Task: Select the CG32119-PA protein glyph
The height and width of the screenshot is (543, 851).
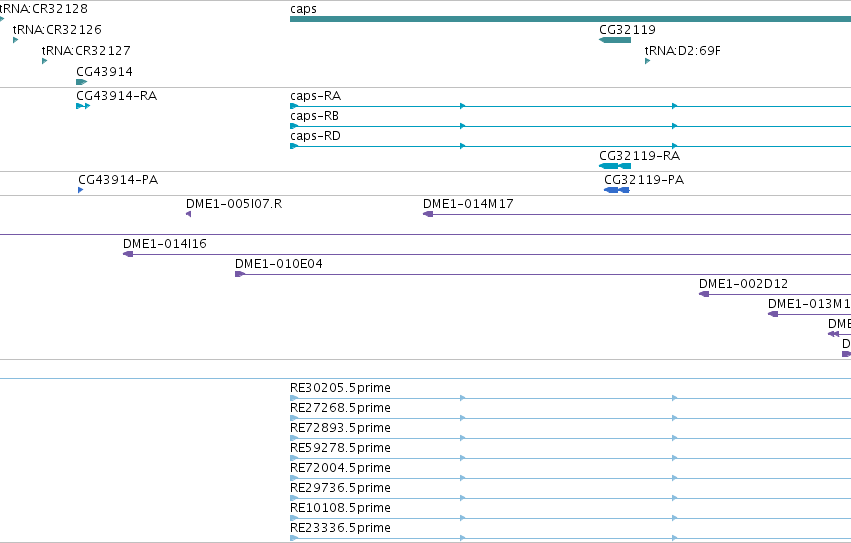Action: [617, 190]
